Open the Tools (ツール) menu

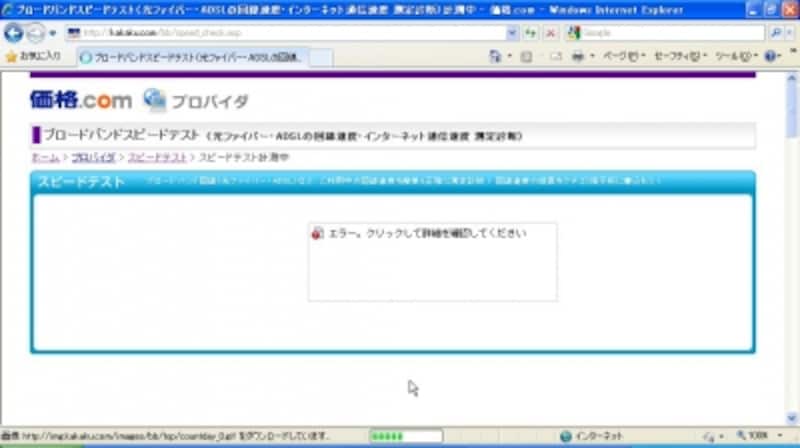[x=736, y=56]
